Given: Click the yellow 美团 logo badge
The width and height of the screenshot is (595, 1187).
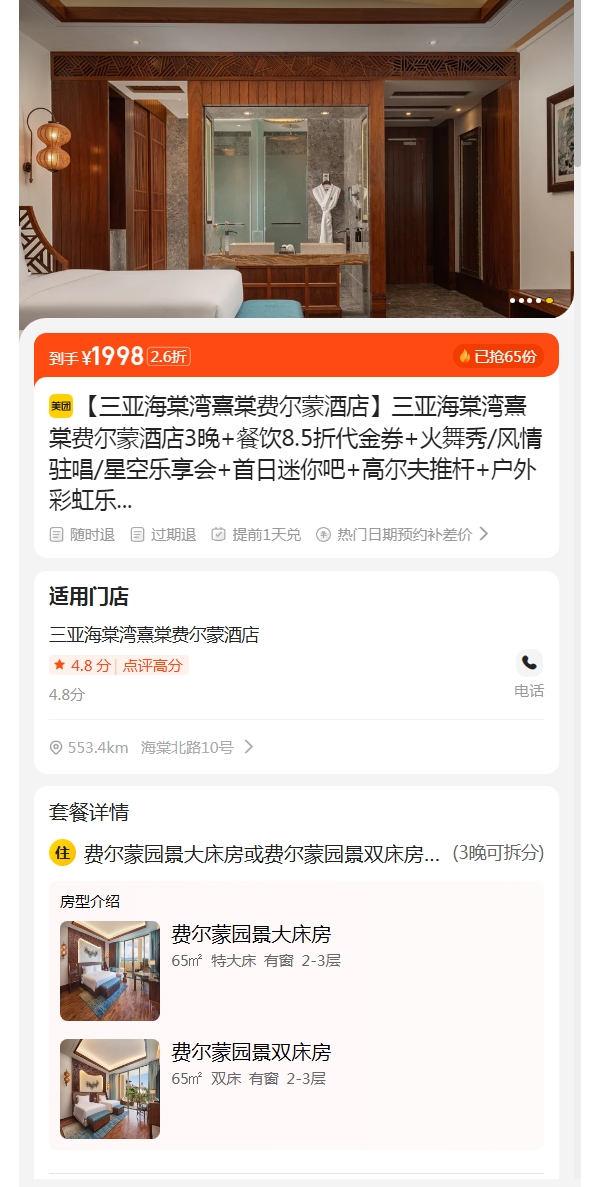Looking at the screenshot, I should click(61, 407).
